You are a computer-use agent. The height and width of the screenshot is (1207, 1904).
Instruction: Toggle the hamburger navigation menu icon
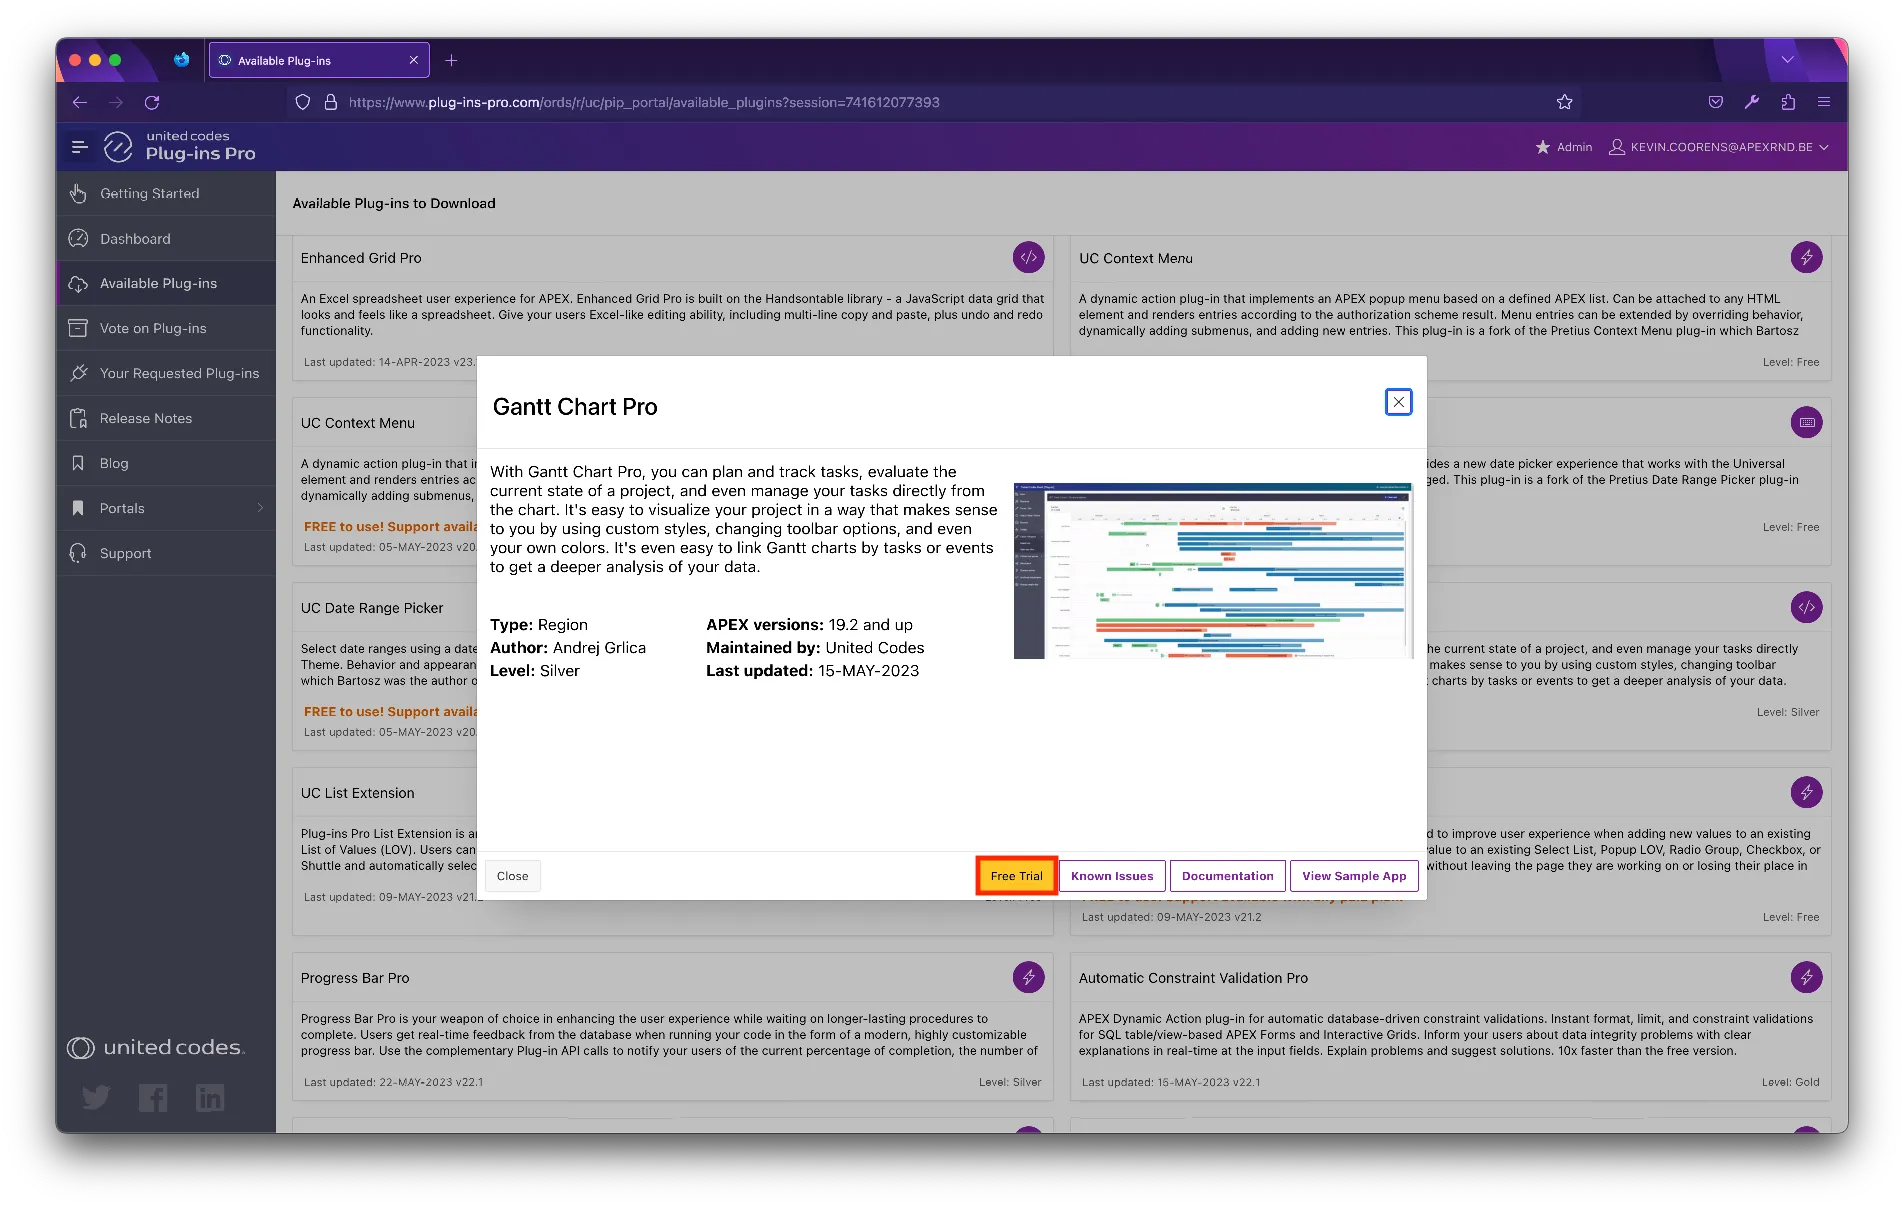coord(80,147)
